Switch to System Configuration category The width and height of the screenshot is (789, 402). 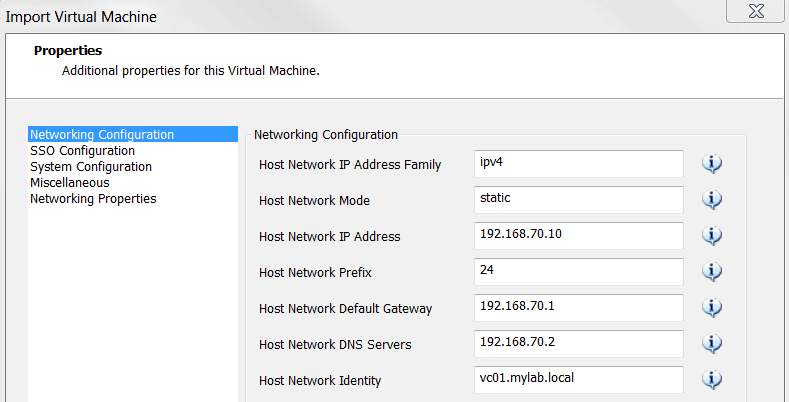(91, 166)
